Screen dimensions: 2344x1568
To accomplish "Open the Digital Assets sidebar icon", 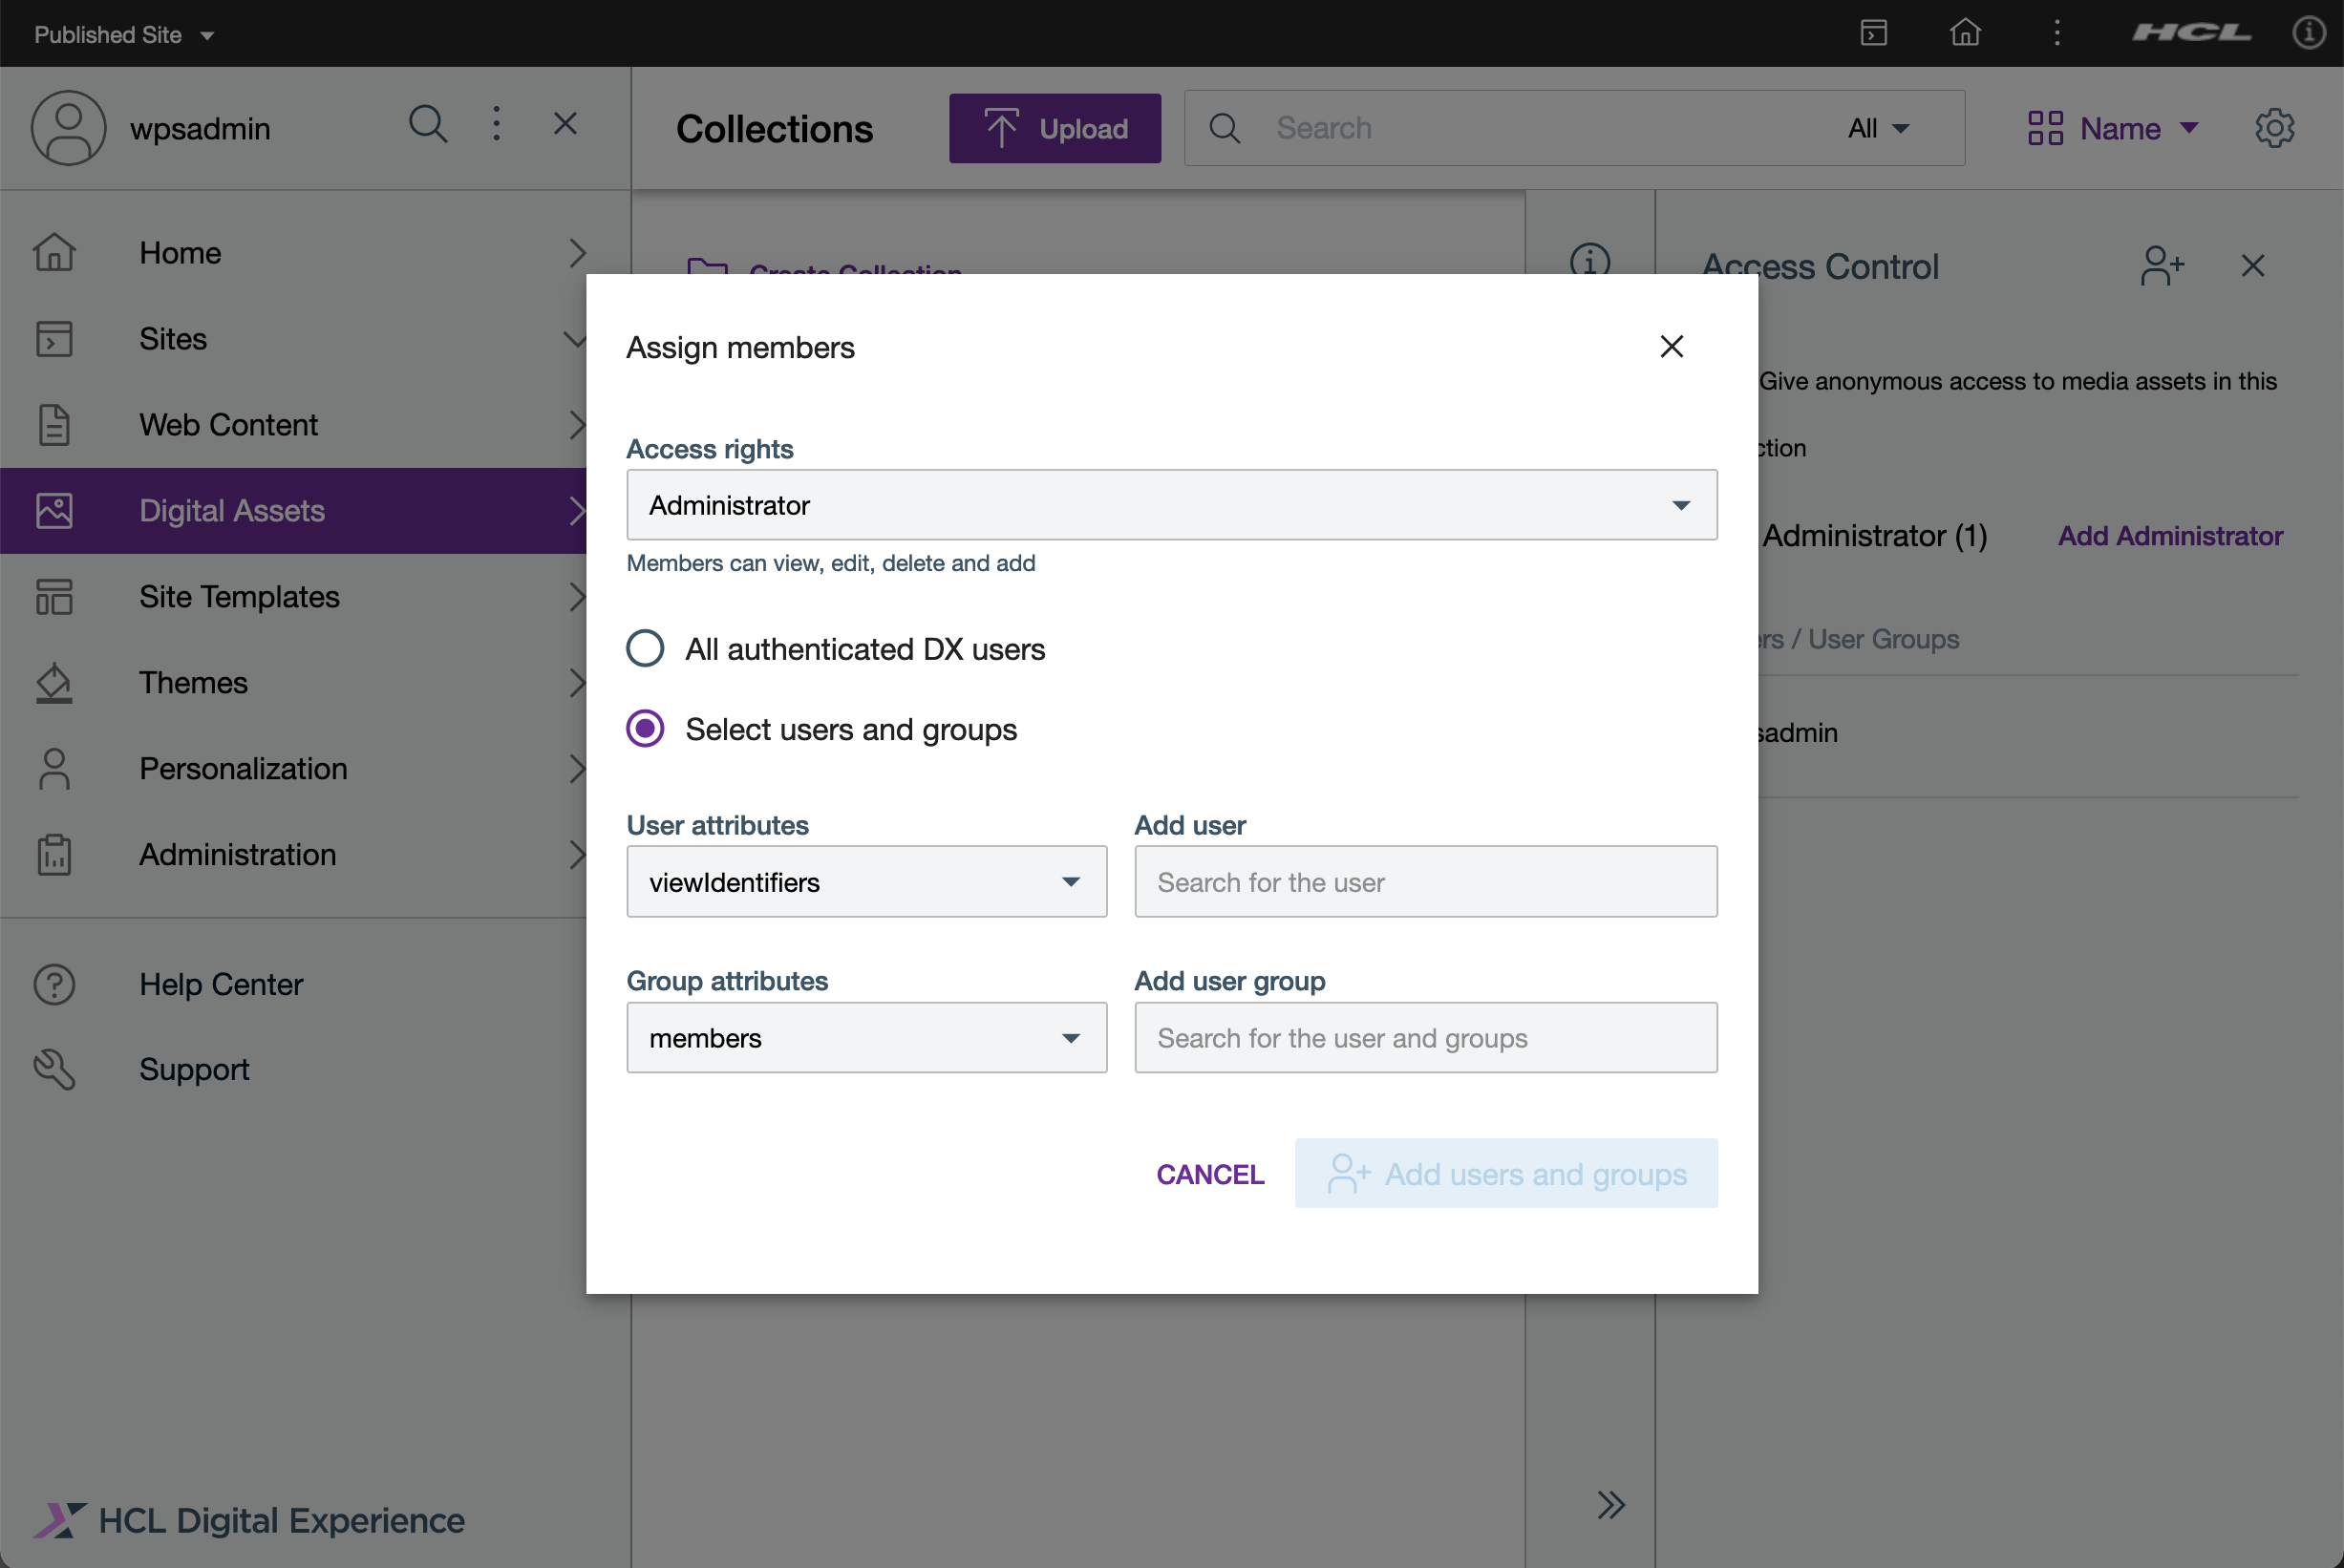I will [55, 510].
